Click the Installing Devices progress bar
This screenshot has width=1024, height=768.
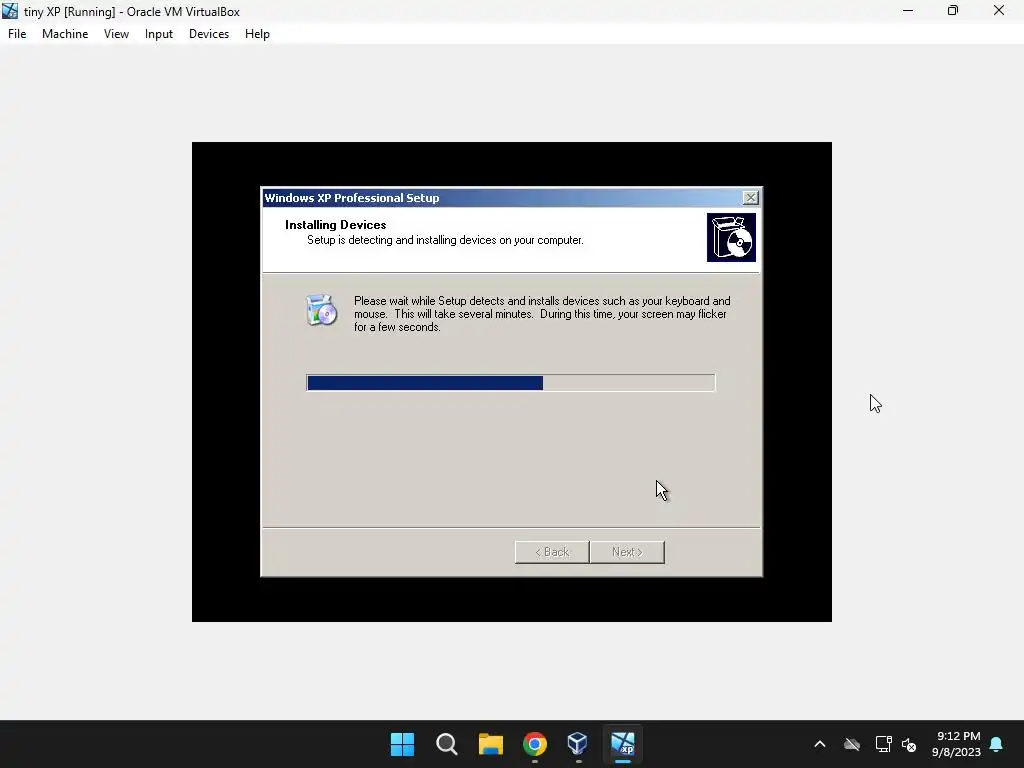coord(511,383)
